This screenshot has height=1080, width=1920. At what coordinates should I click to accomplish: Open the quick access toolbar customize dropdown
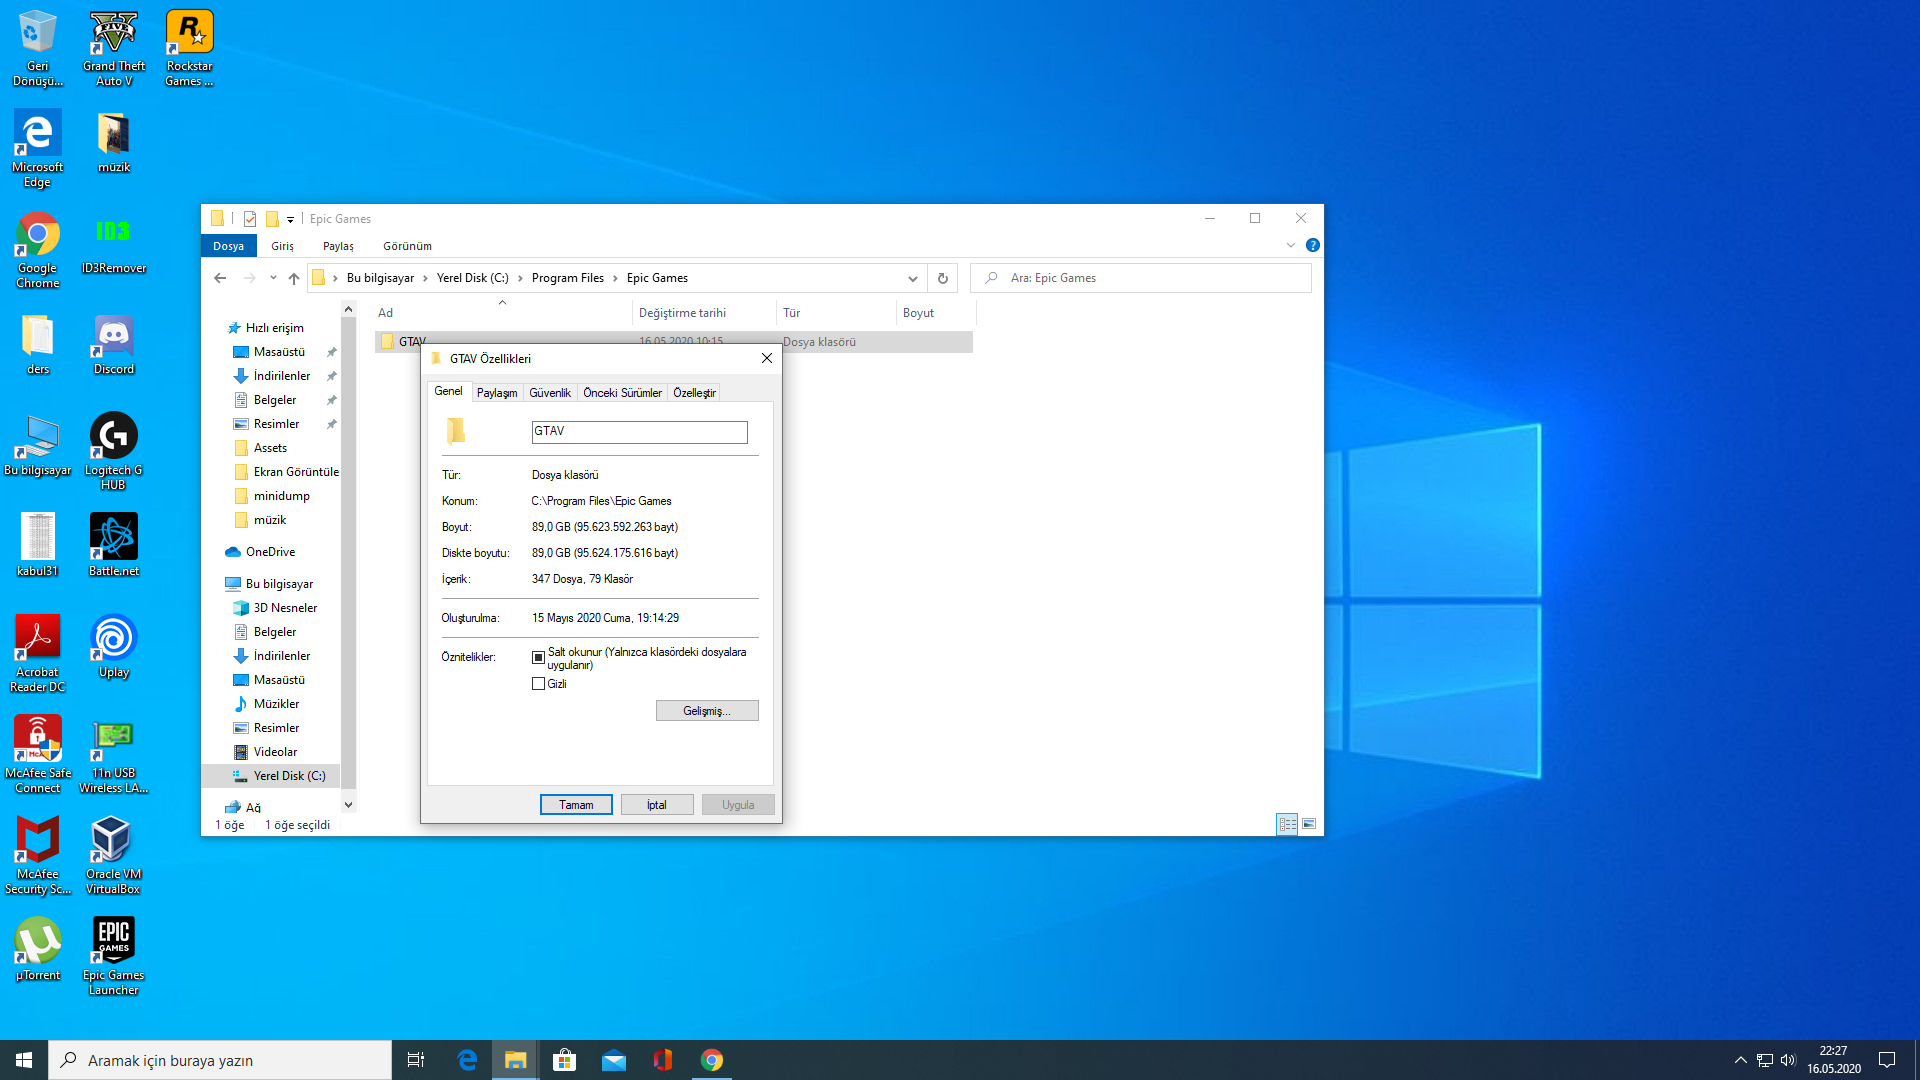(x=290, y=219)
